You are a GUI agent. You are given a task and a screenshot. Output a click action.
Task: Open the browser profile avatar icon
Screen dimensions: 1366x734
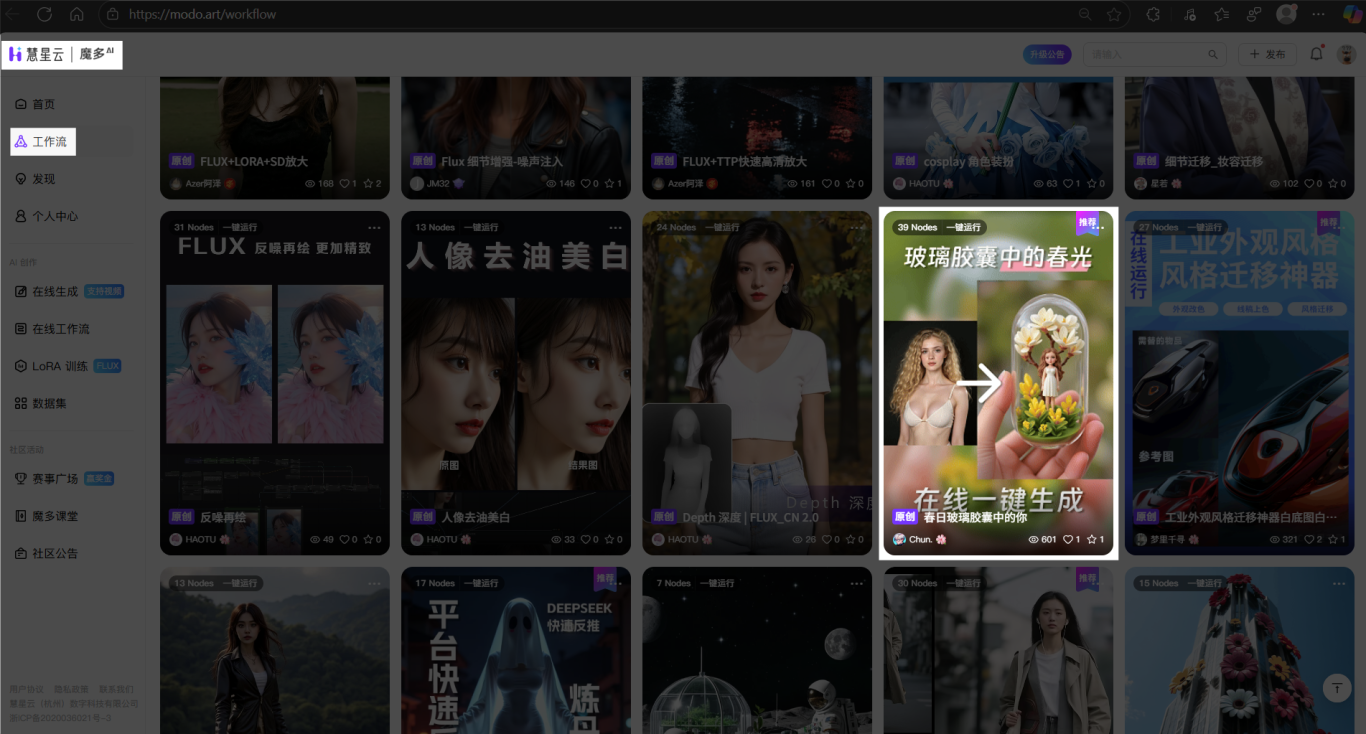tap(1286, 14)
